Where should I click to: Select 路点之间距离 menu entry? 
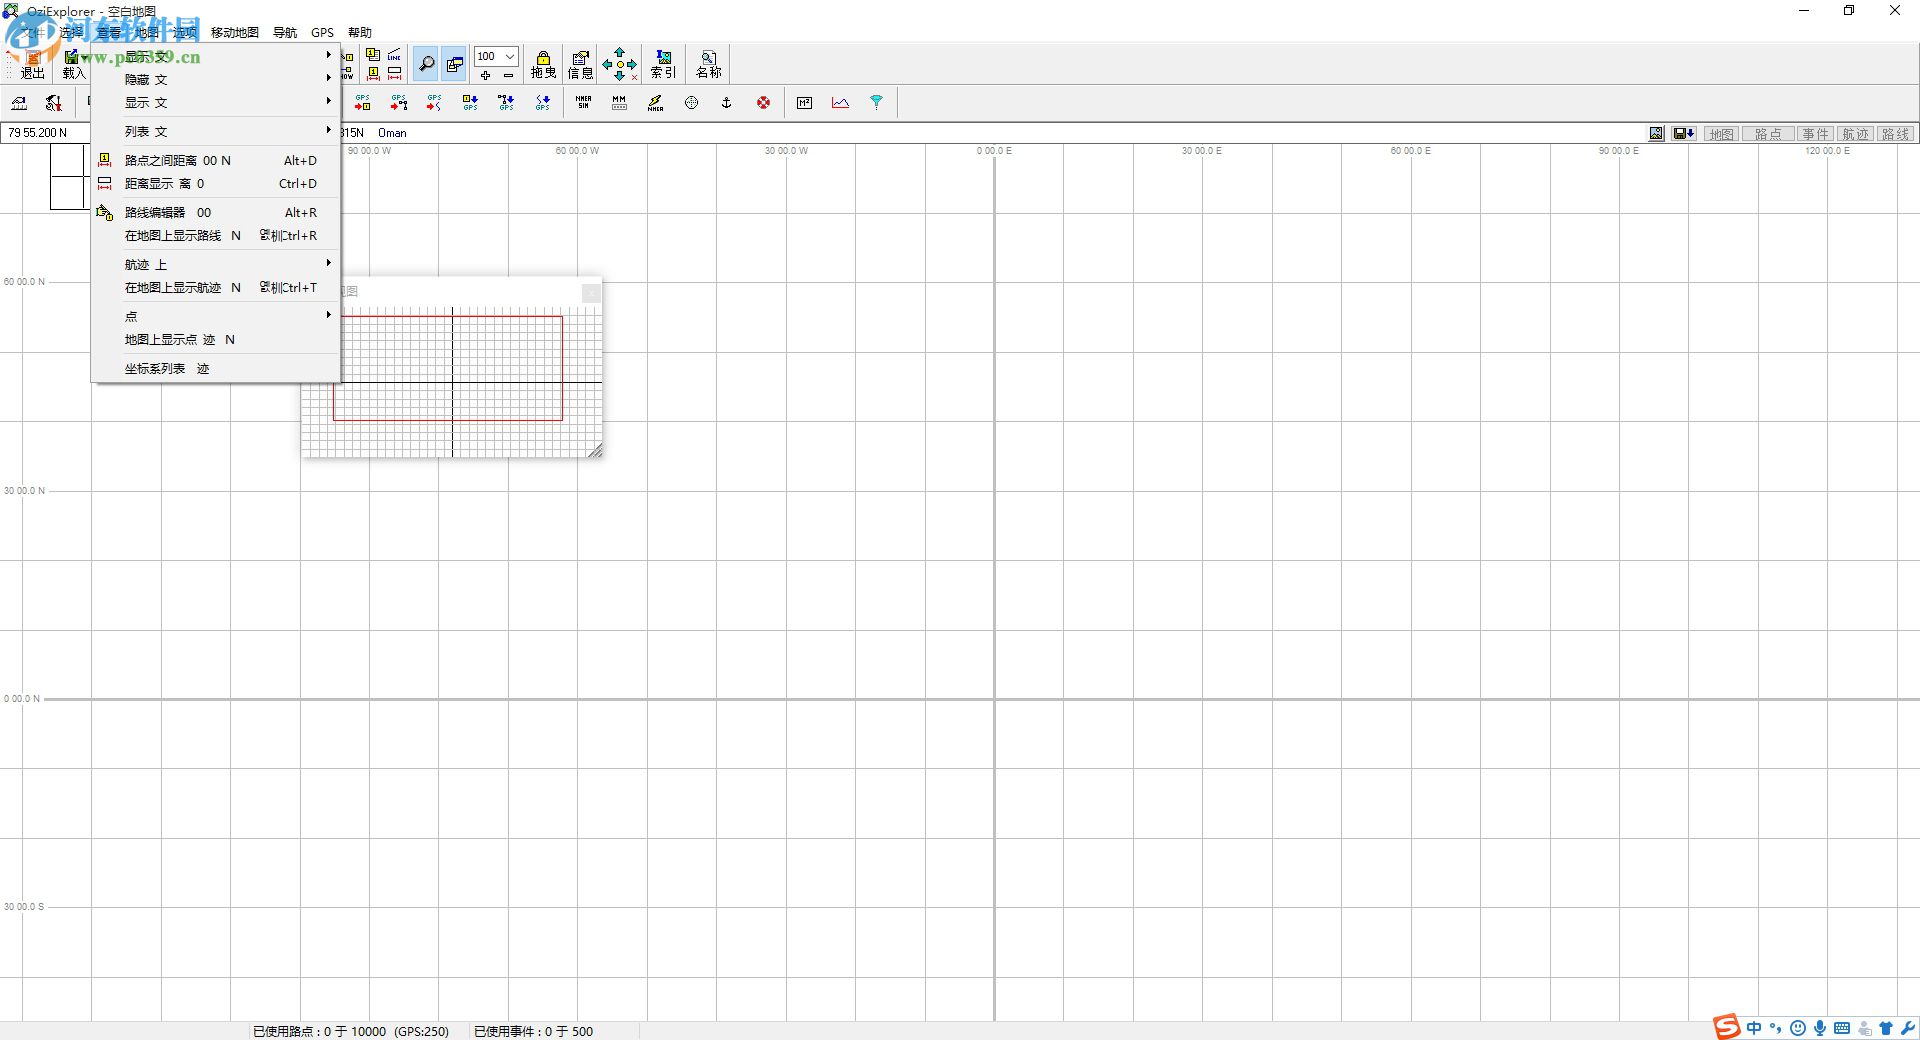[216, 160]
